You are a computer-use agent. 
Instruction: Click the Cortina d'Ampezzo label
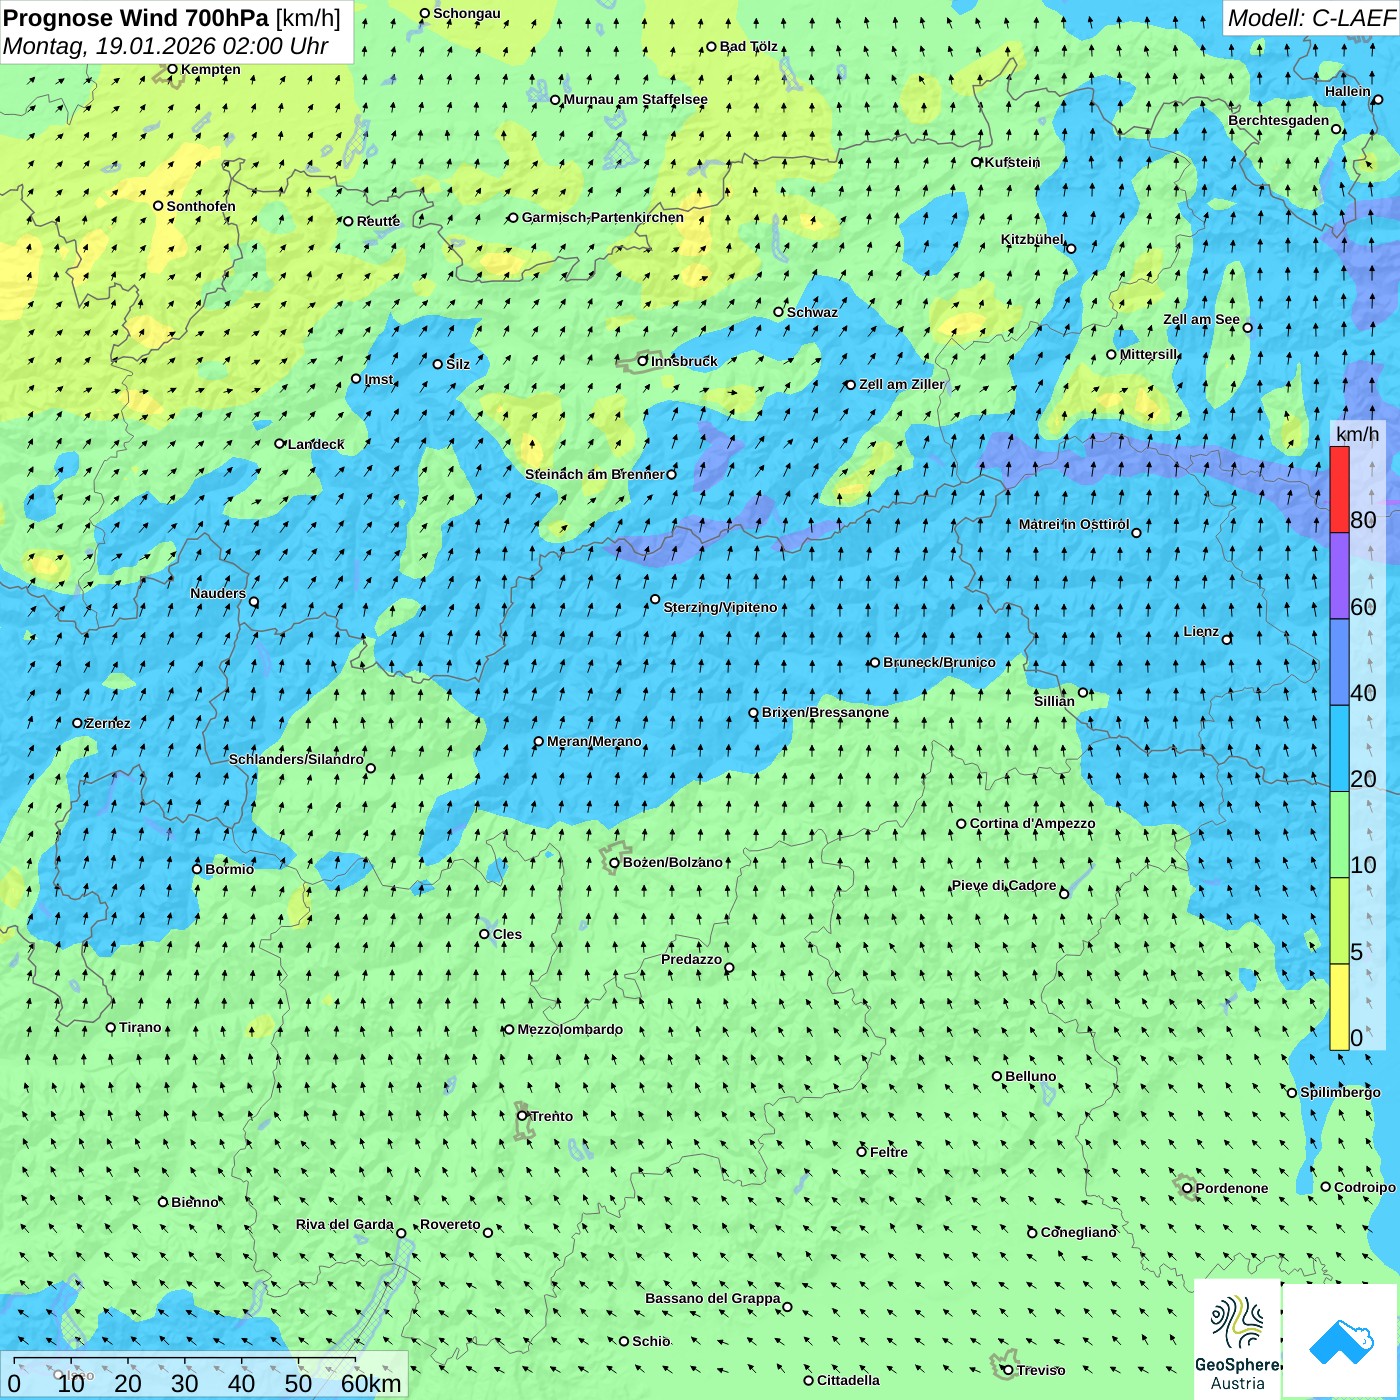pos(1032,823)
